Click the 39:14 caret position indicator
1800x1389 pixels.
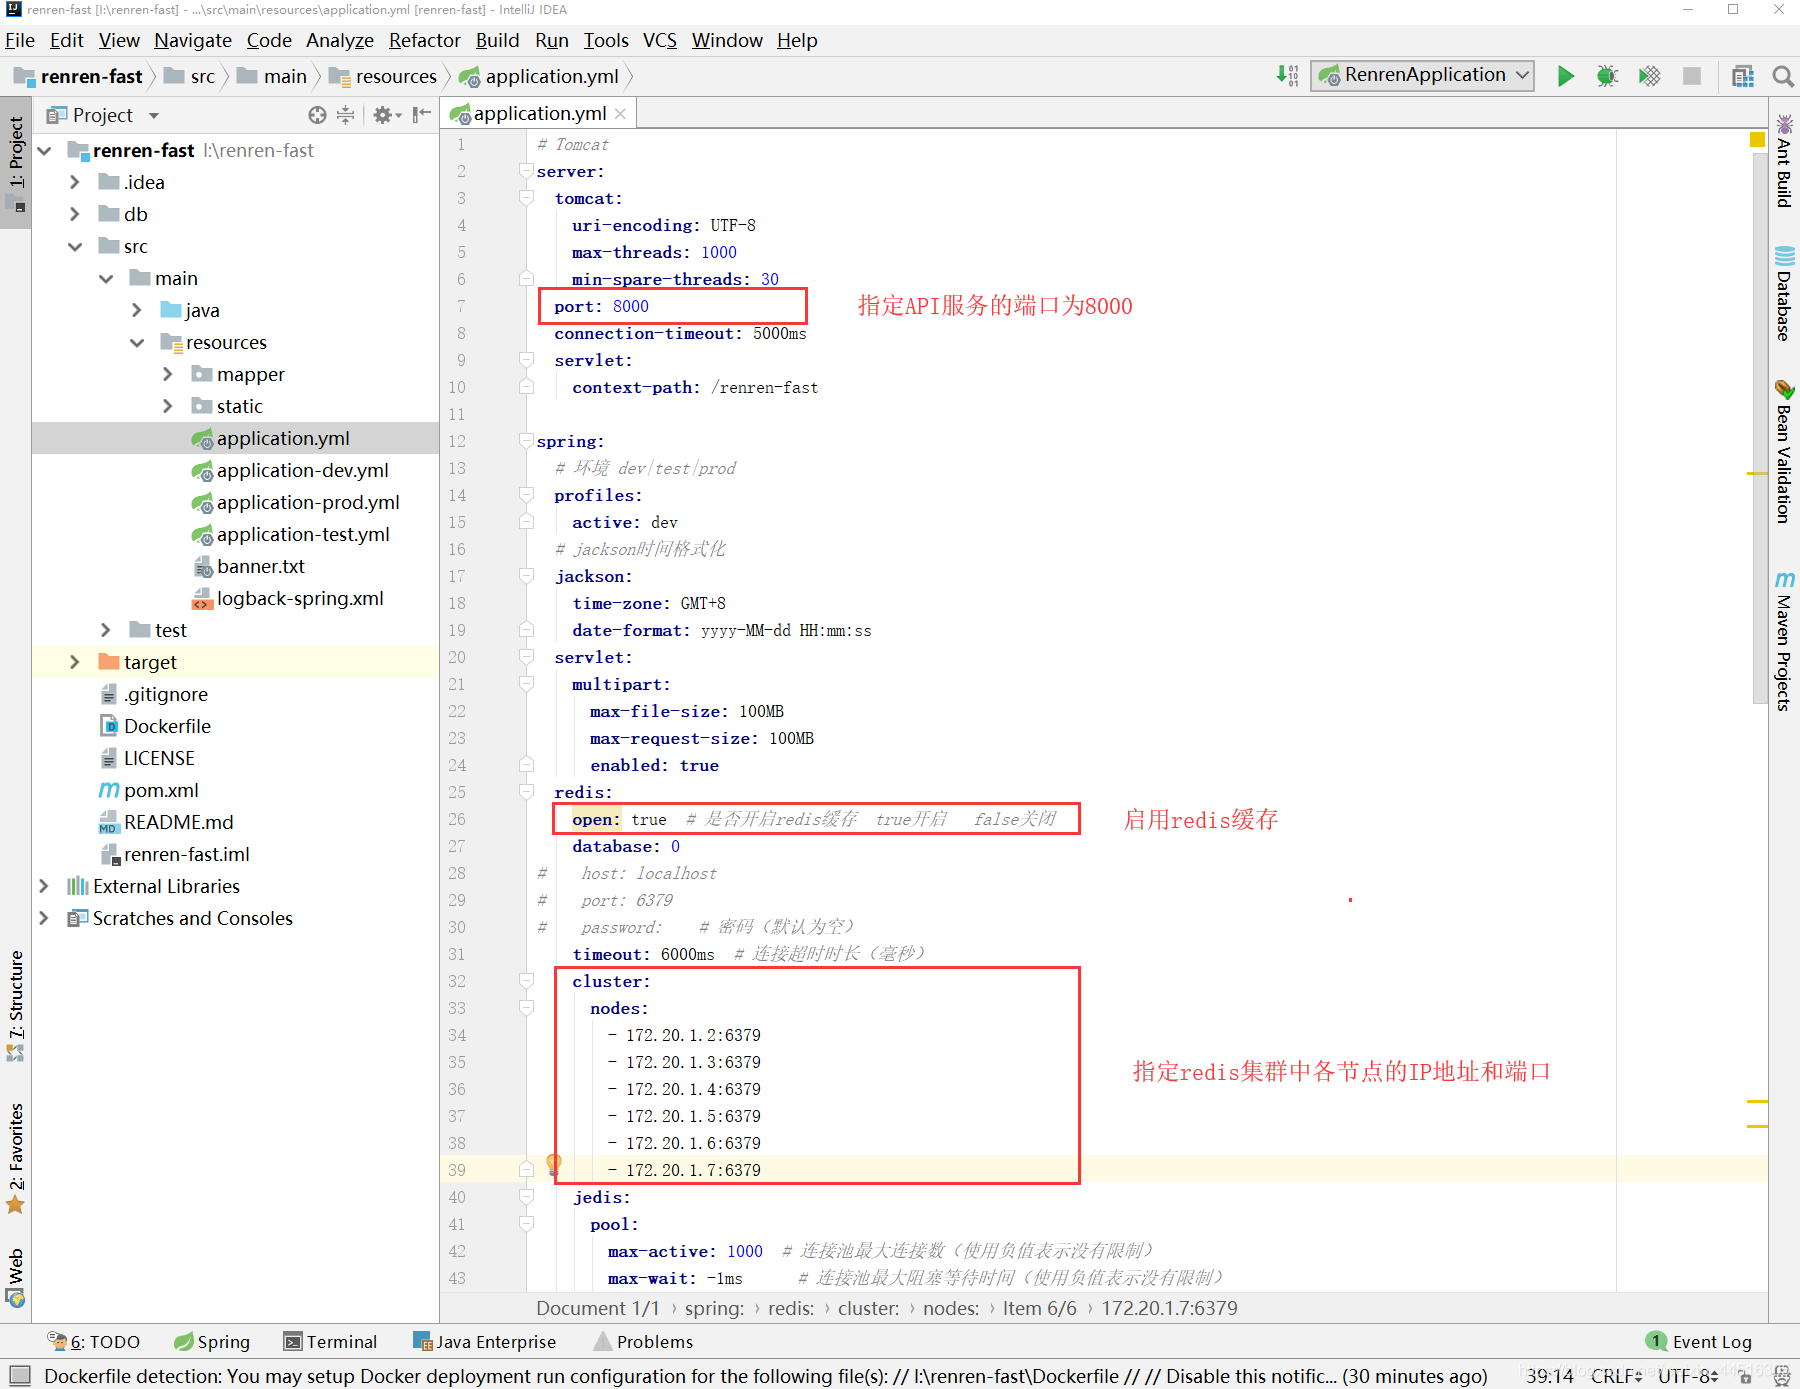coord(1550,1376)
